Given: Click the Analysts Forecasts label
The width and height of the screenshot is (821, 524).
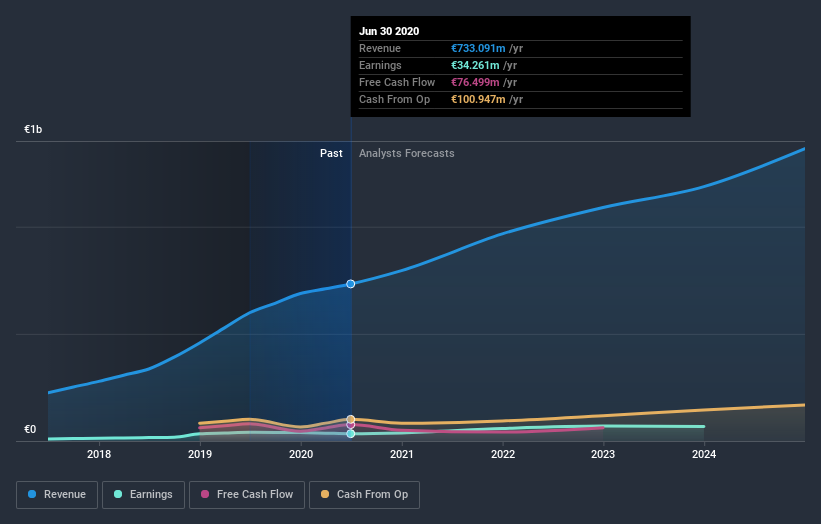Looking at the screenshot, I should pyautogui.click(x=407, y=153).
